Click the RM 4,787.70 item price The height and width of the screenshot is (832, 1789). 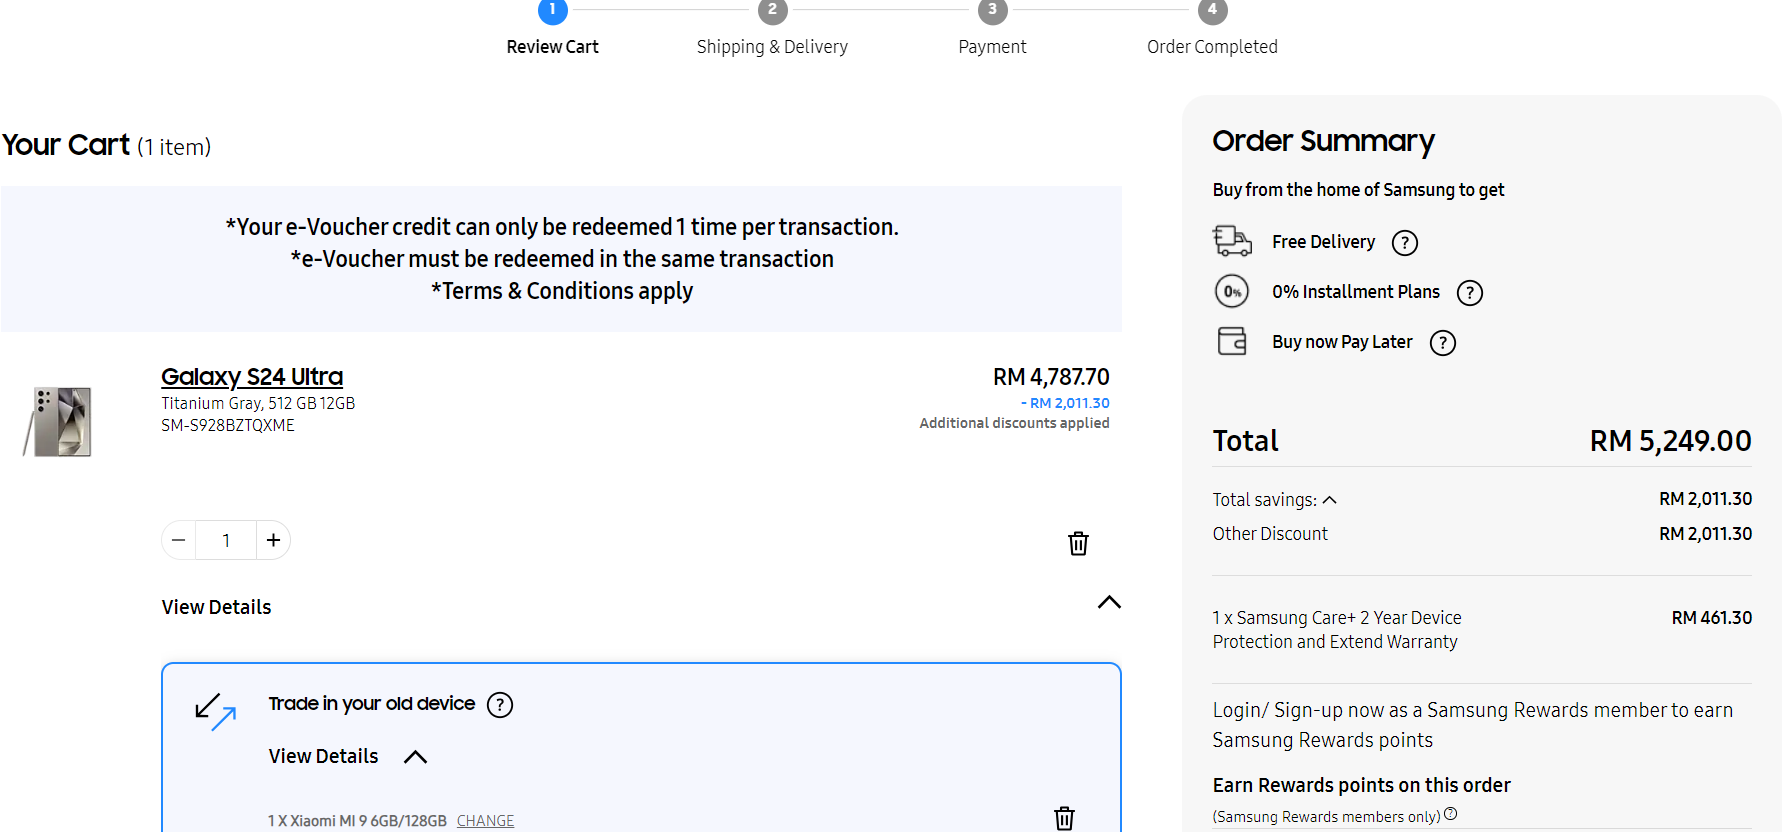pyautogui.click(x=1051, y=377)
